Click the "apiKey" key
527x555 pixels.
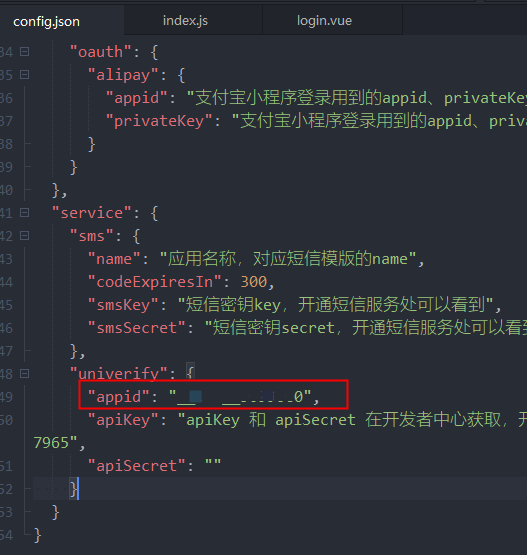tap(123, 420)
